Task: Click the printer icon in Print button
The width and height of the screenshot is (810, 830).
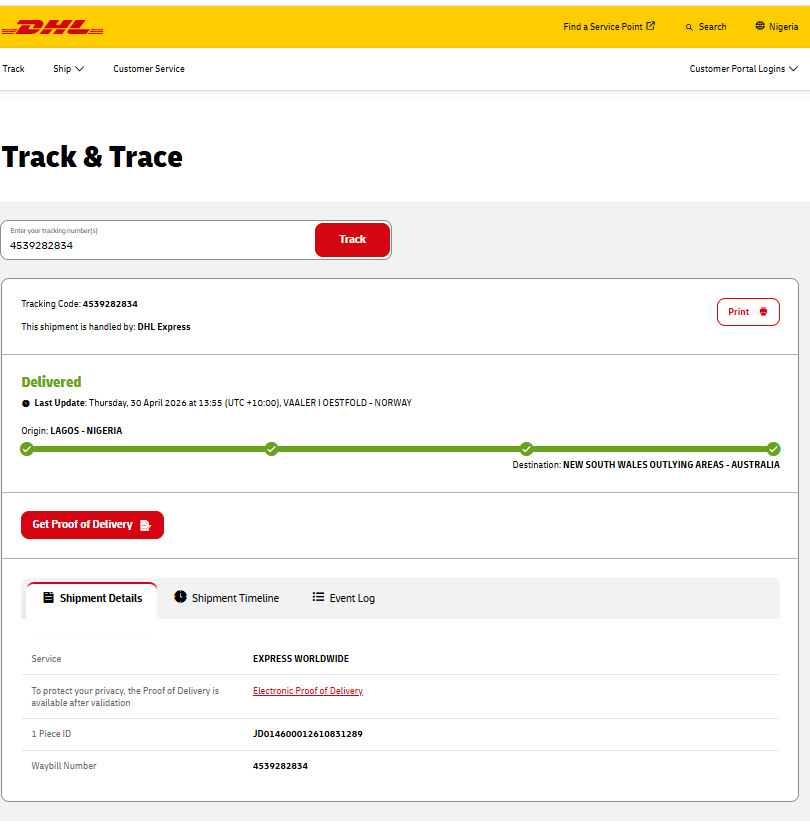Action: [763, 312]
